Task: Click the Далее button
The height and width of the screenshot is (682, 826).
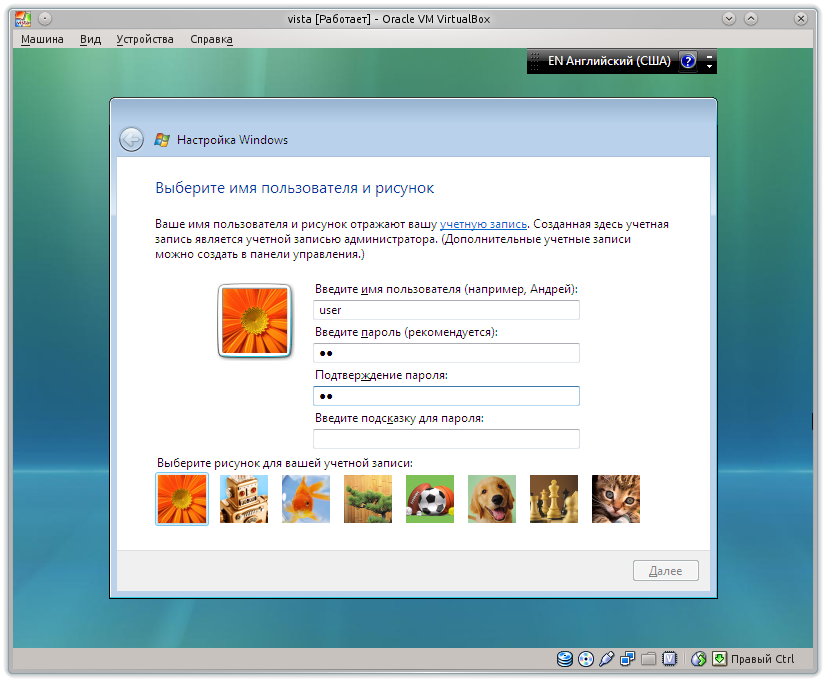Action: pos(665,570)
